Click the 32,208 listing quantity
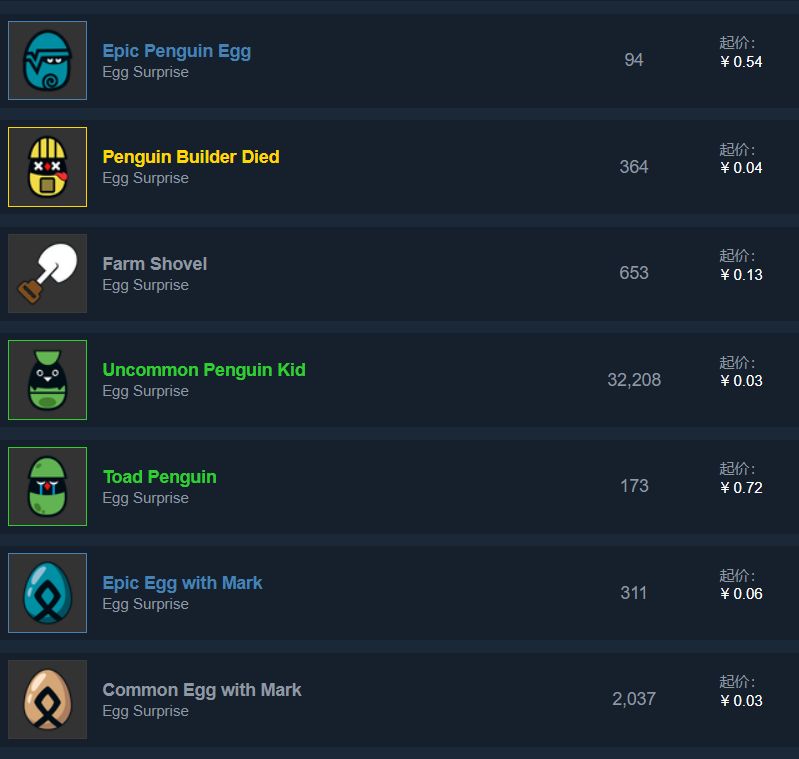 click(634, 380)
